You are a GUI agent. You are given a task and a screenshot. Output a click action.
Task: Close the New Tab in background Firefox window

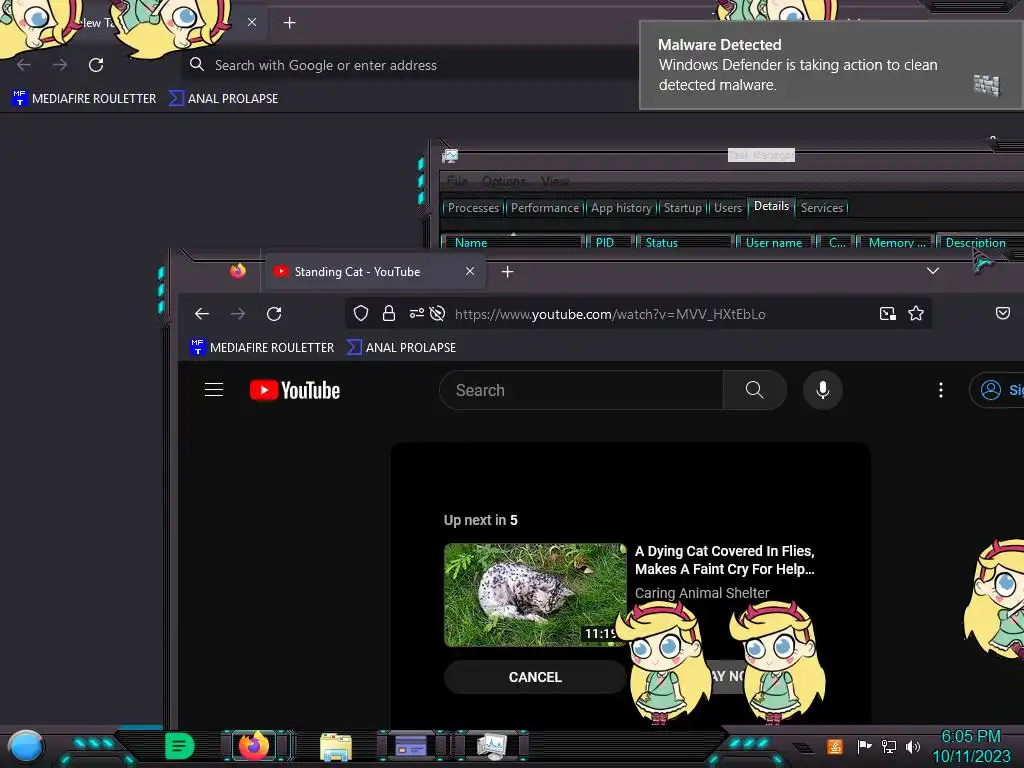(252, 22)
